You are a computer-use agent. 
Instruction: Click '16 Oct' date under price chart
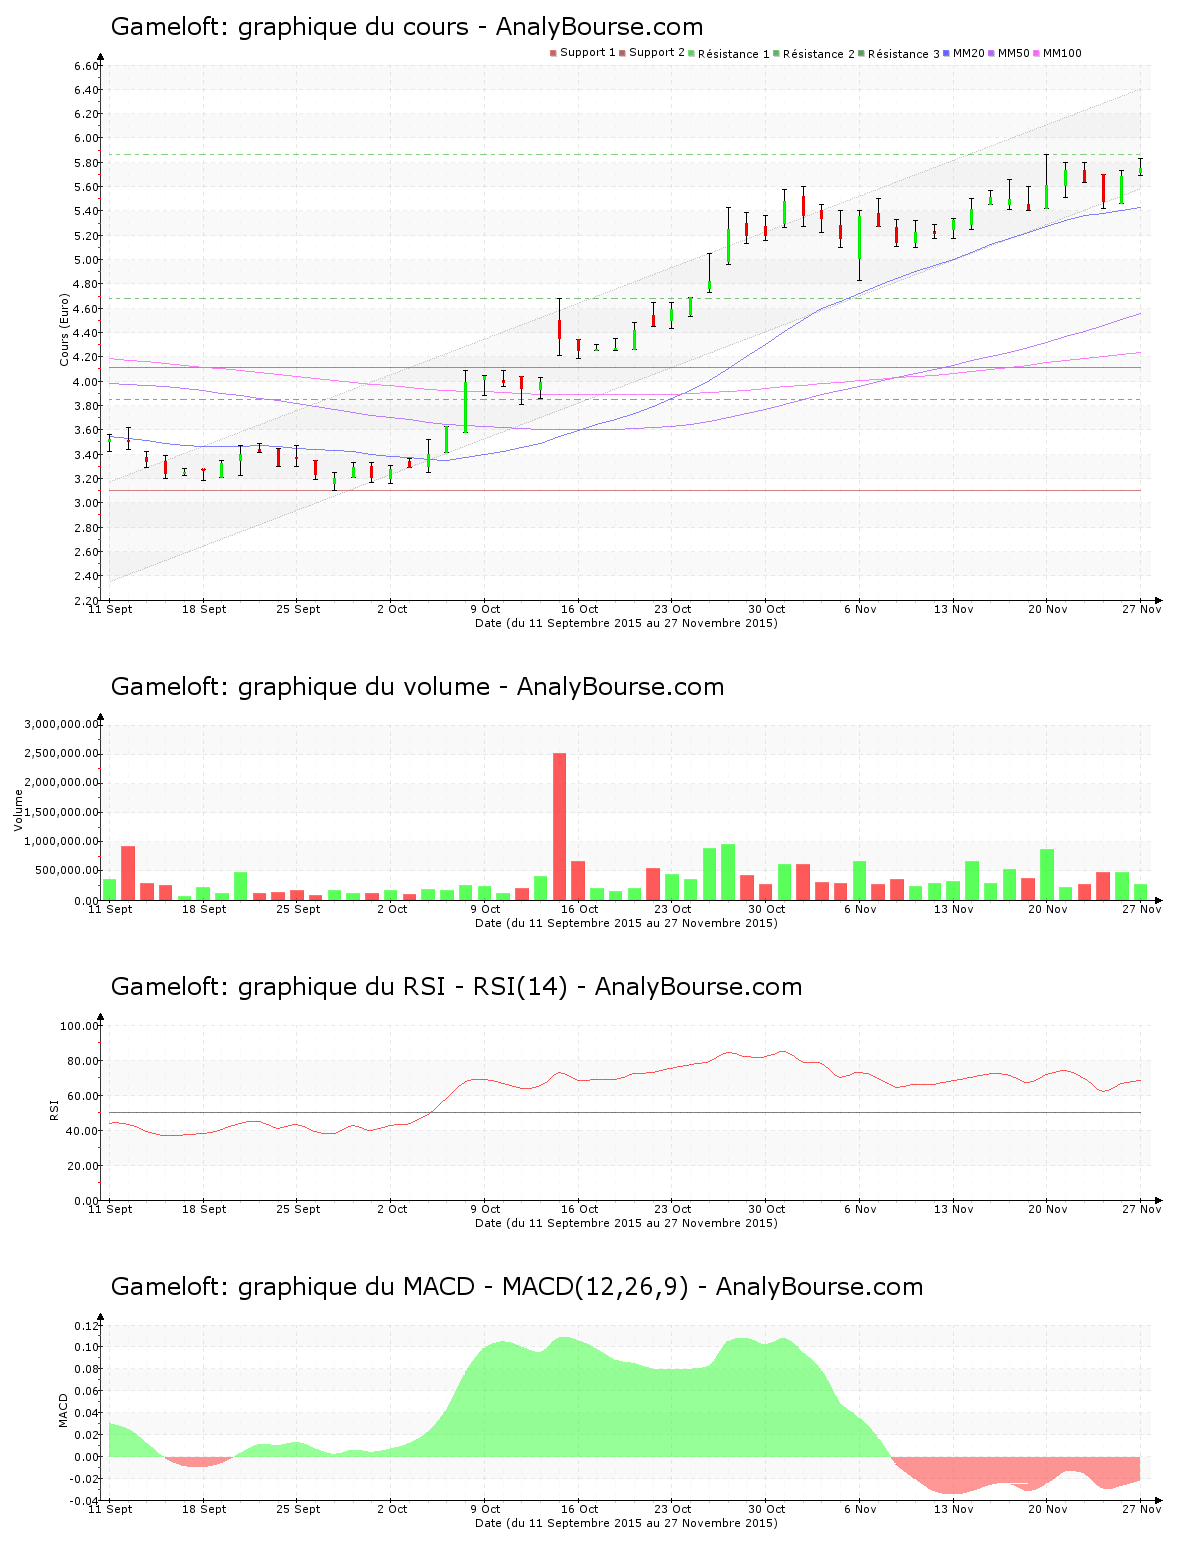[x=579, y=609]
